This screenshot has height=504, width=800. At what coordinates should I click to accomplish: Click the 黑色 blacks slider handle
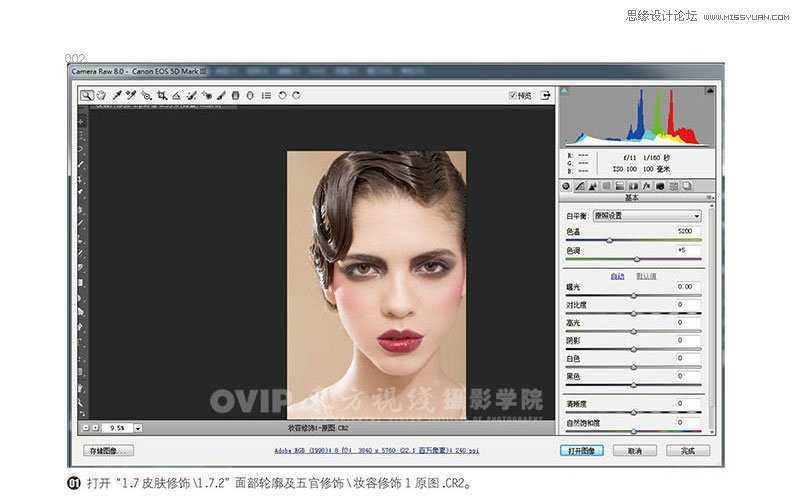[634, 385]
